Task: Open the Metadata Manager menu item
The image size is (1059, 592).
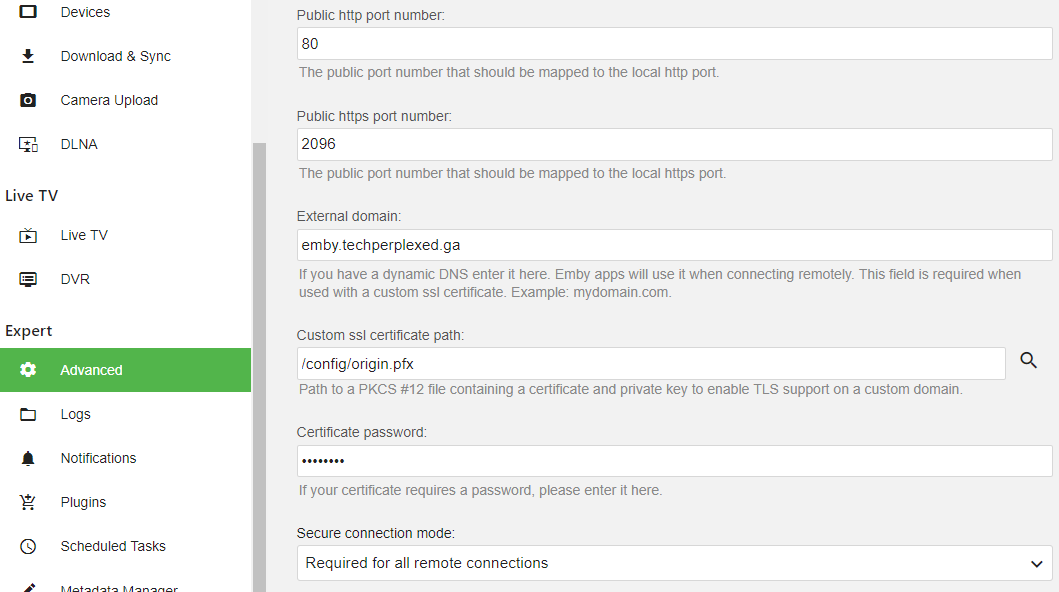Action: click(x=118, y=588)
